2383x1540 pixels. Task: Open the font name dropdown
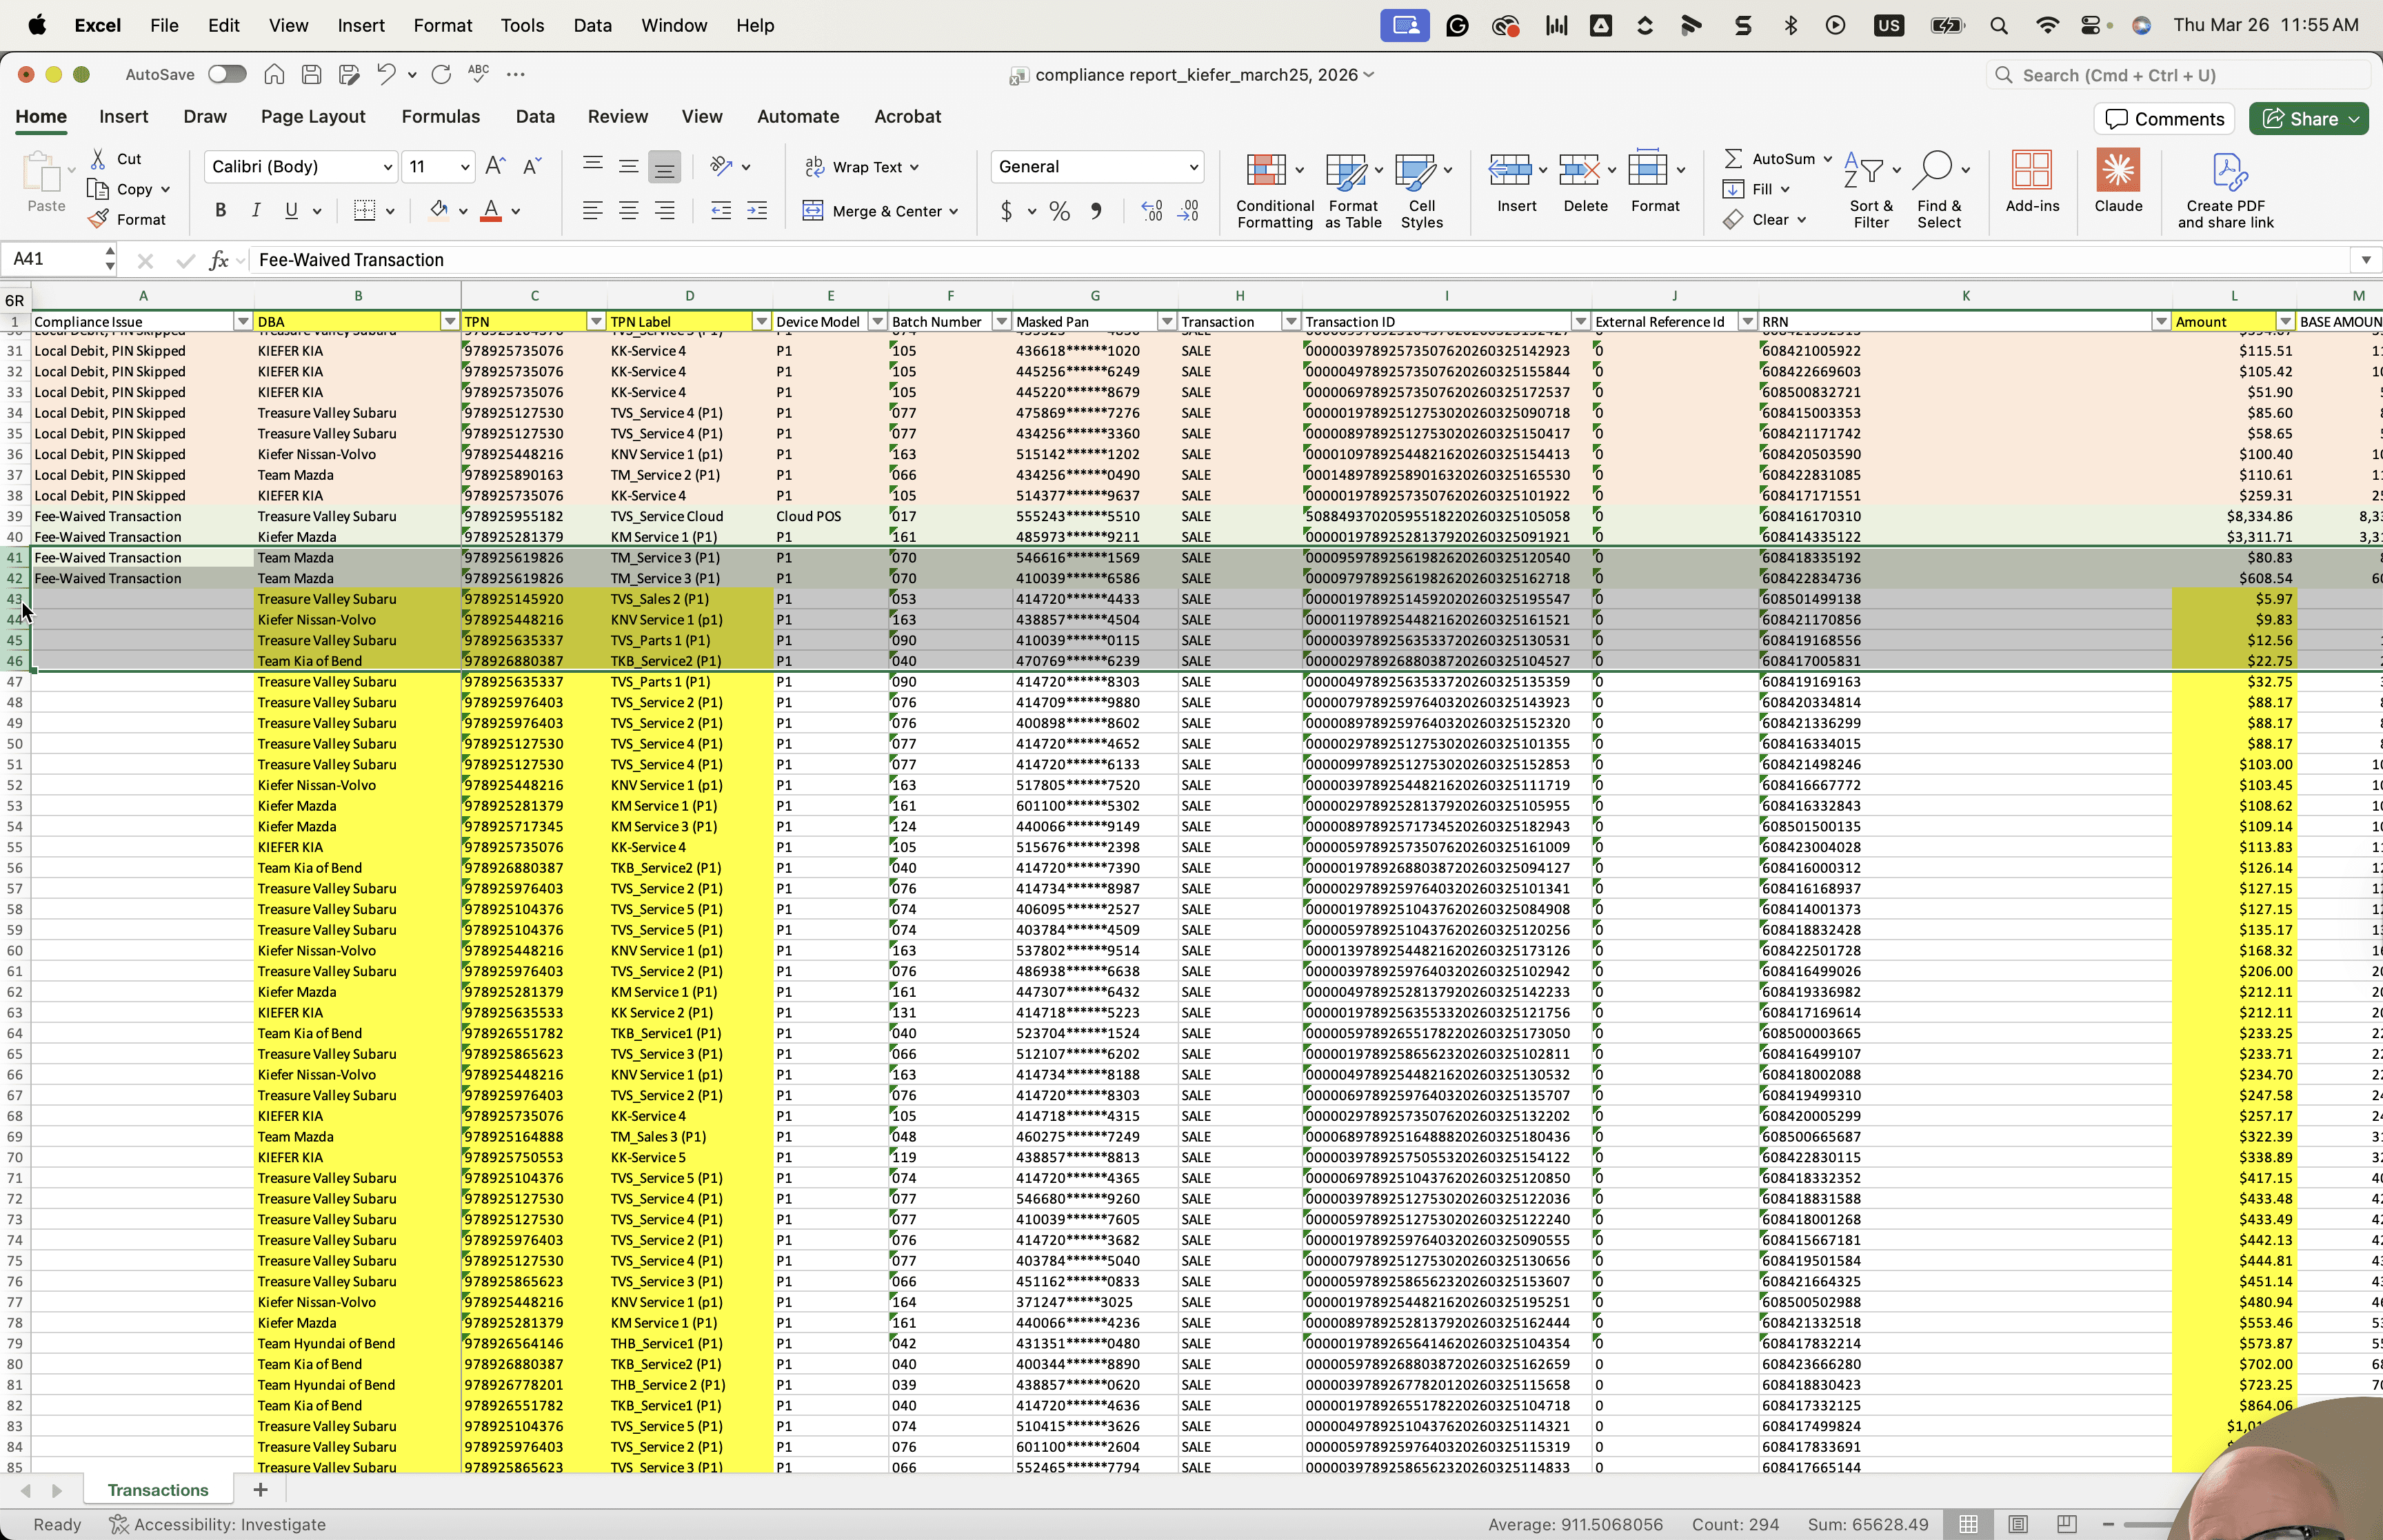(x=387, y=167)
